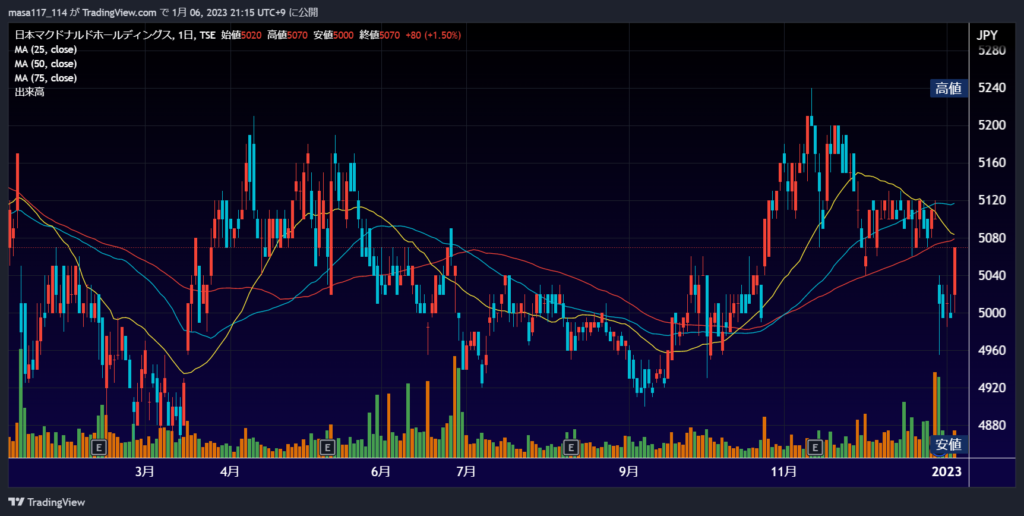Select the 出来高 volume indicator label

[29, 92]
